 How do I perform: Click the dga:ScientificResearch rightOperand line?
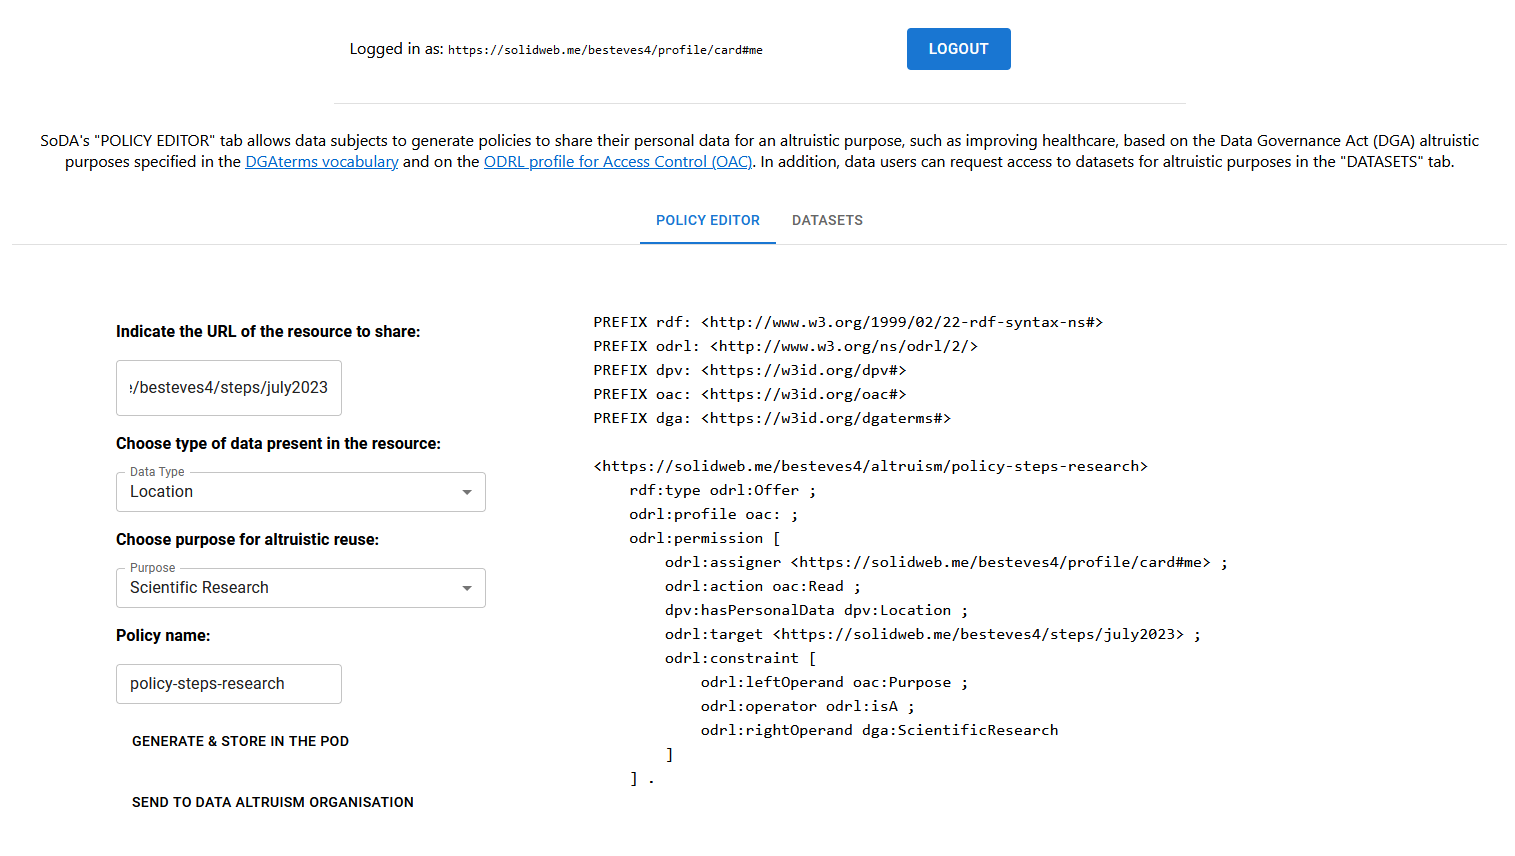879,730
